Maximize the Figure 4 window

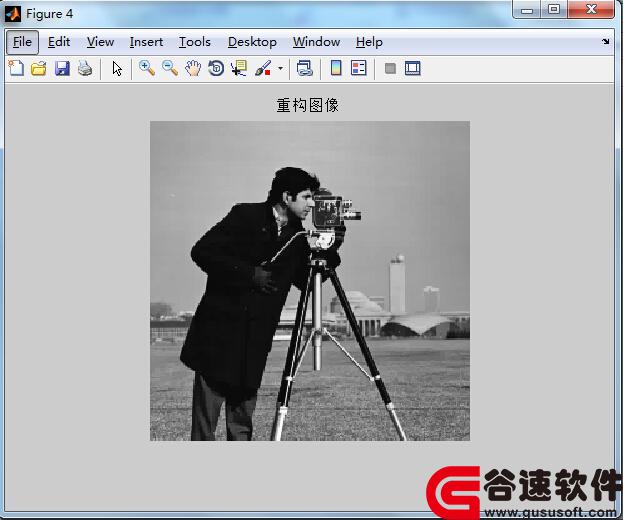554,10
